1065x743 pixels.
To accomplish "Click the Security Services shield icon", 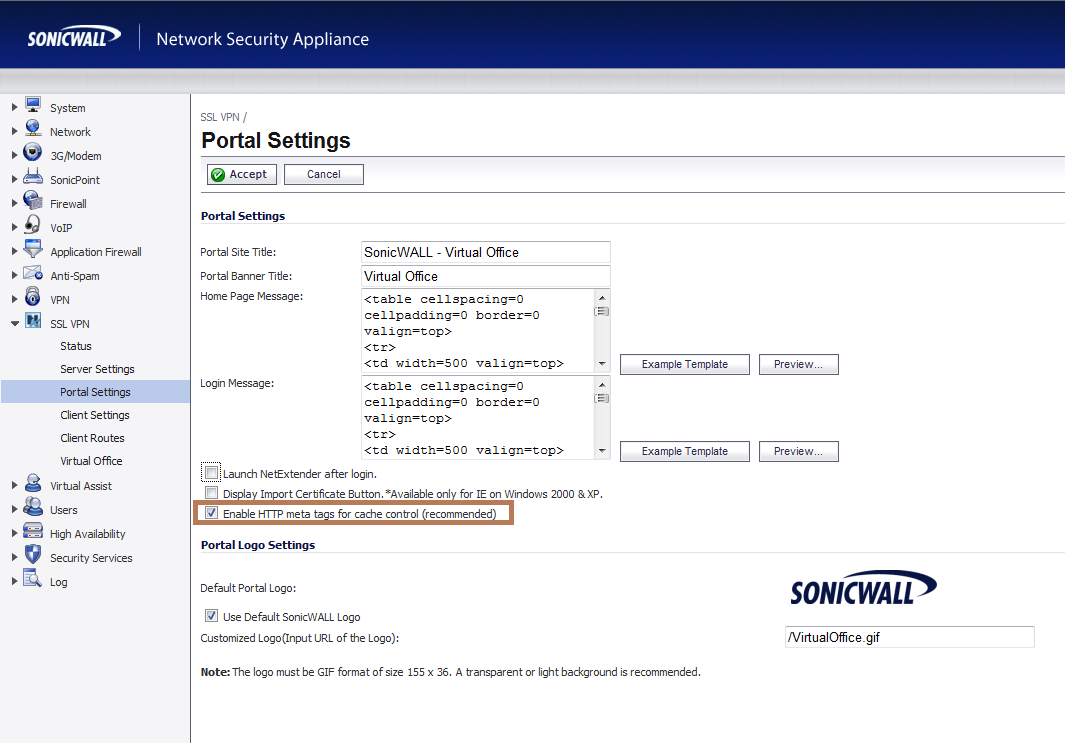I will (x=33, y=554).
